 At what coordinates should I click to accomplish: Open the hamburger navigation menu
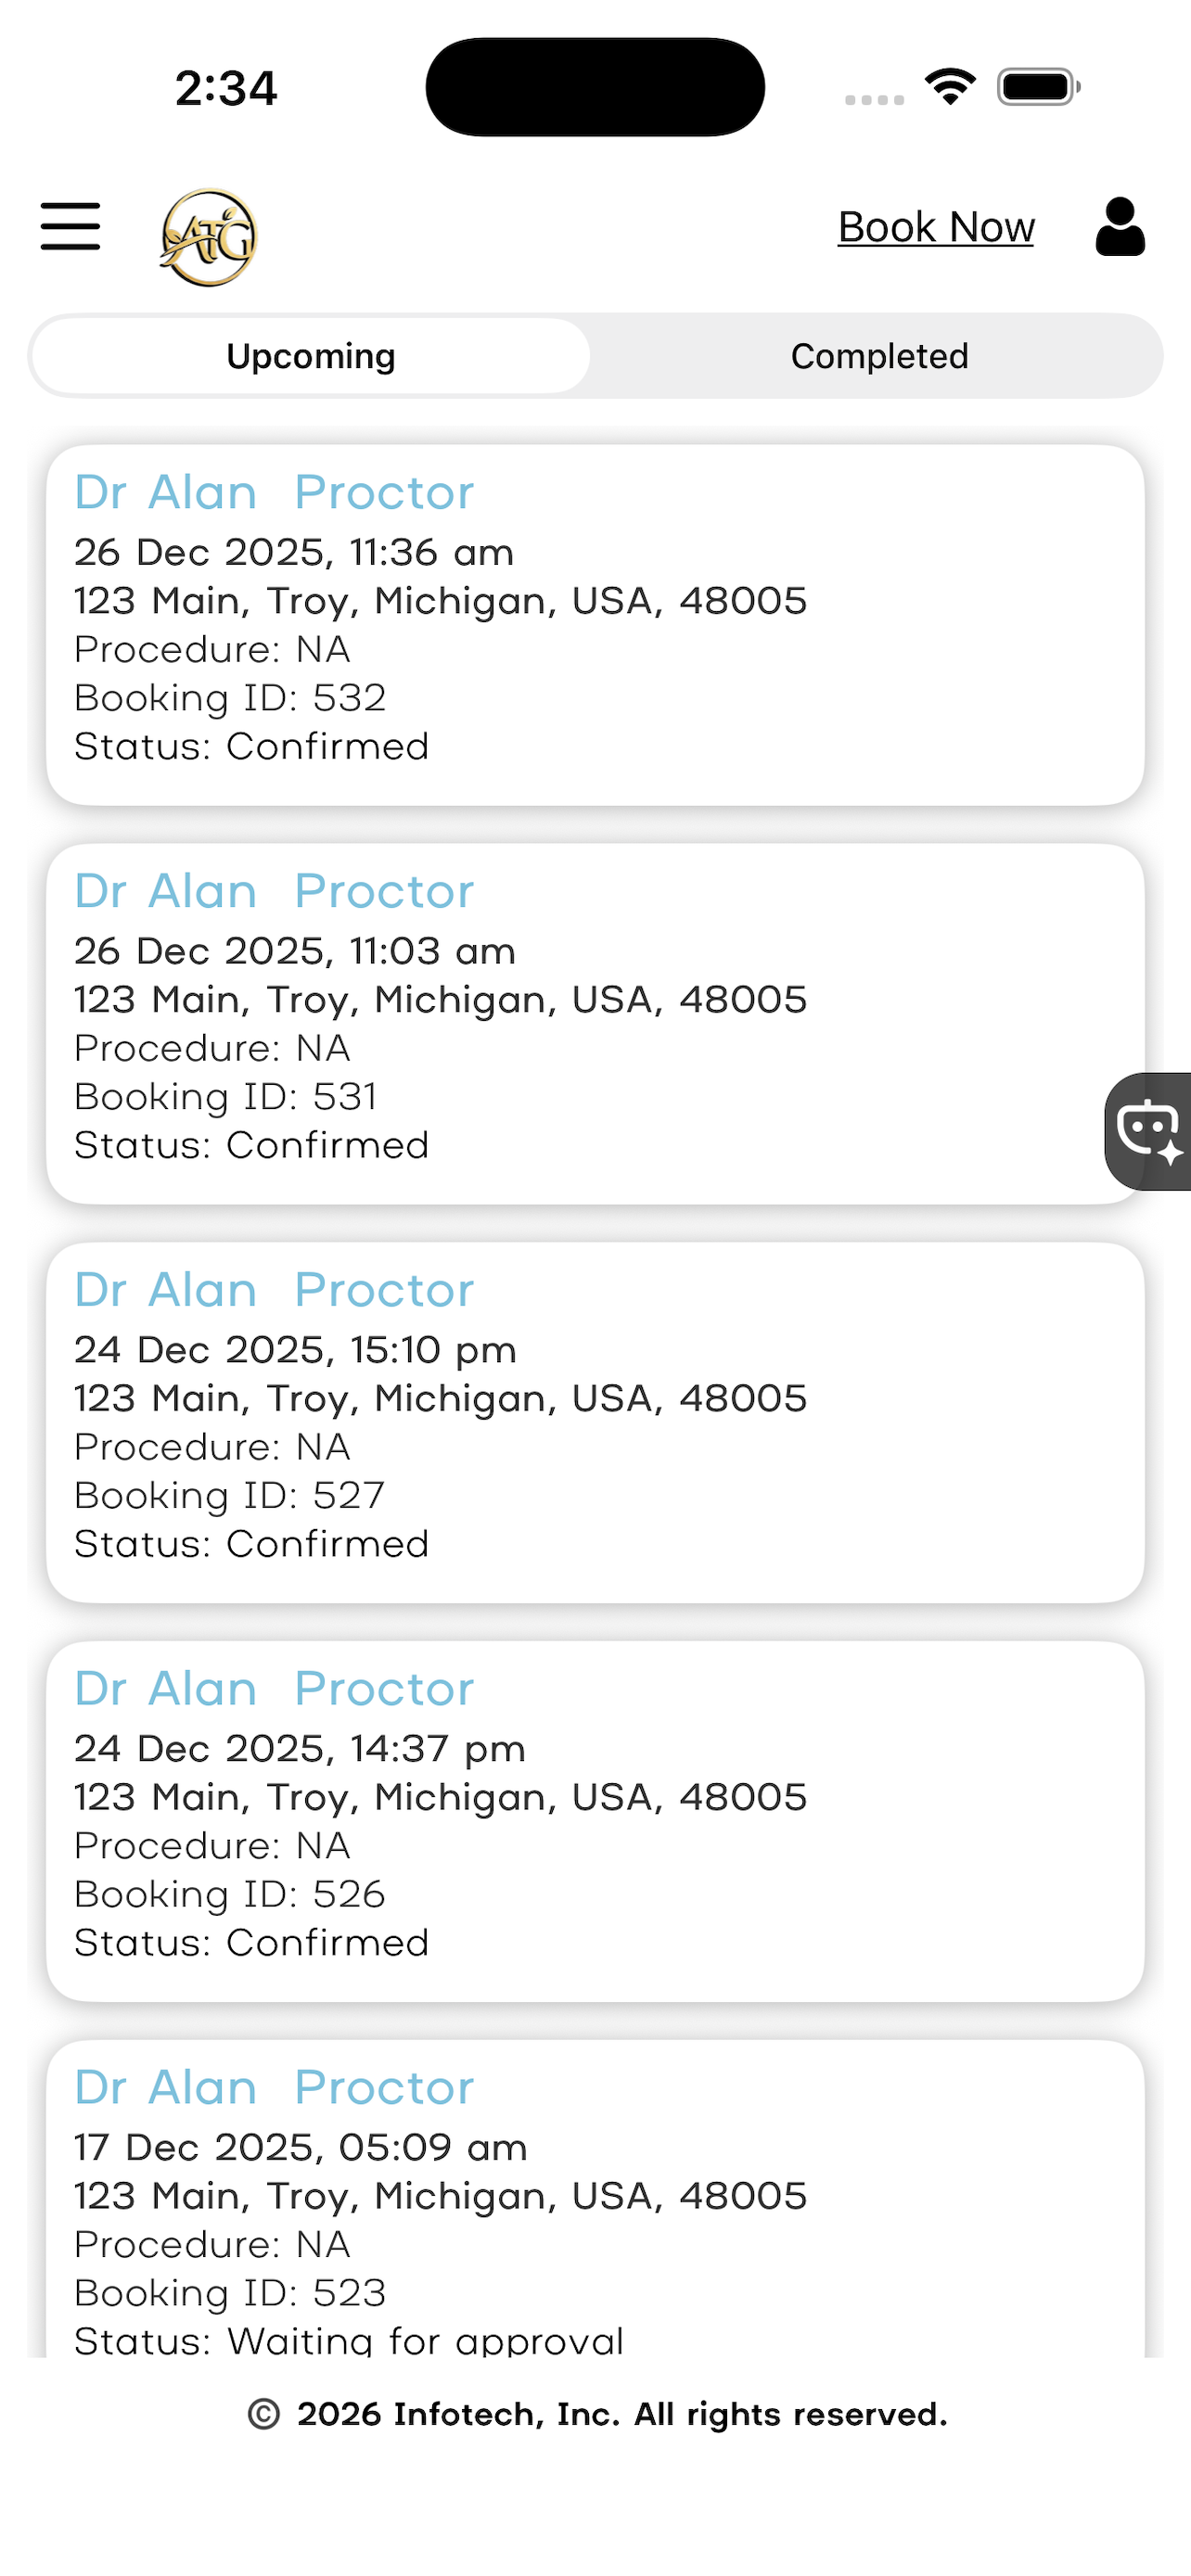[x=70, y=226]
